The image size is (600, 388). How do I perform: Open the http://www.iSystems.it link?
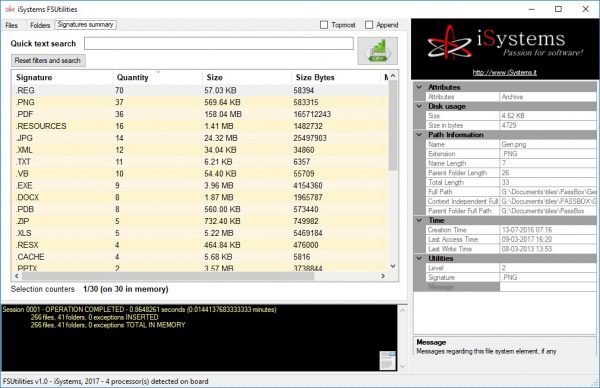(504, 72)
